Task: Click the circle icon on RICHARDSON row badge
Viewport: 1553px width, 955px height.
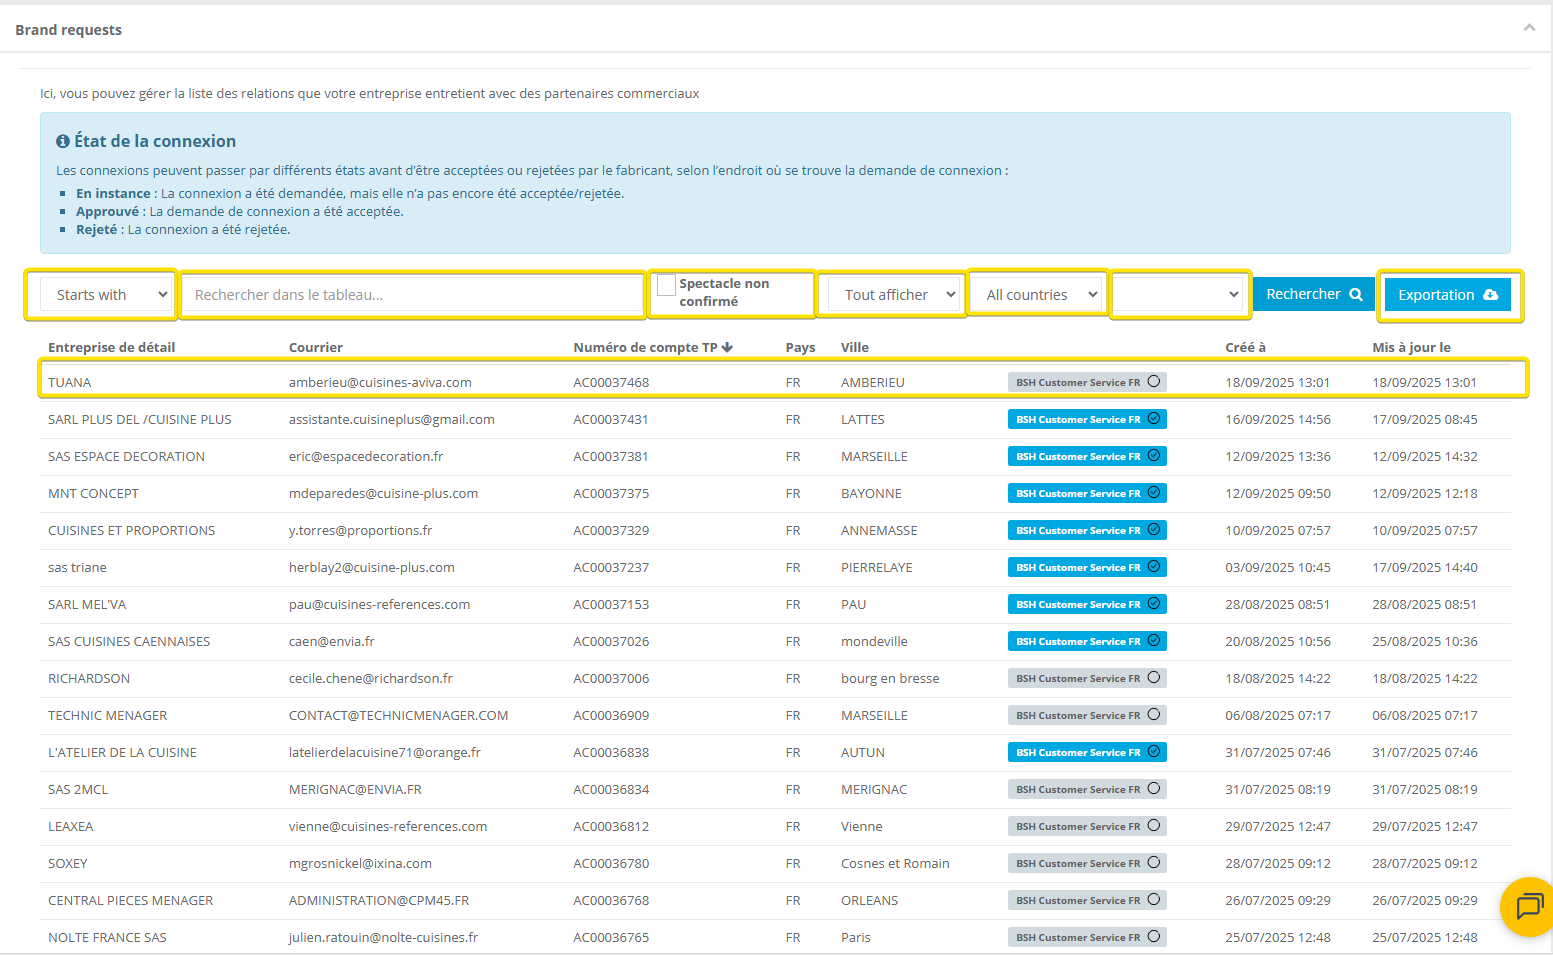Action: click(x=1154, y=678)
